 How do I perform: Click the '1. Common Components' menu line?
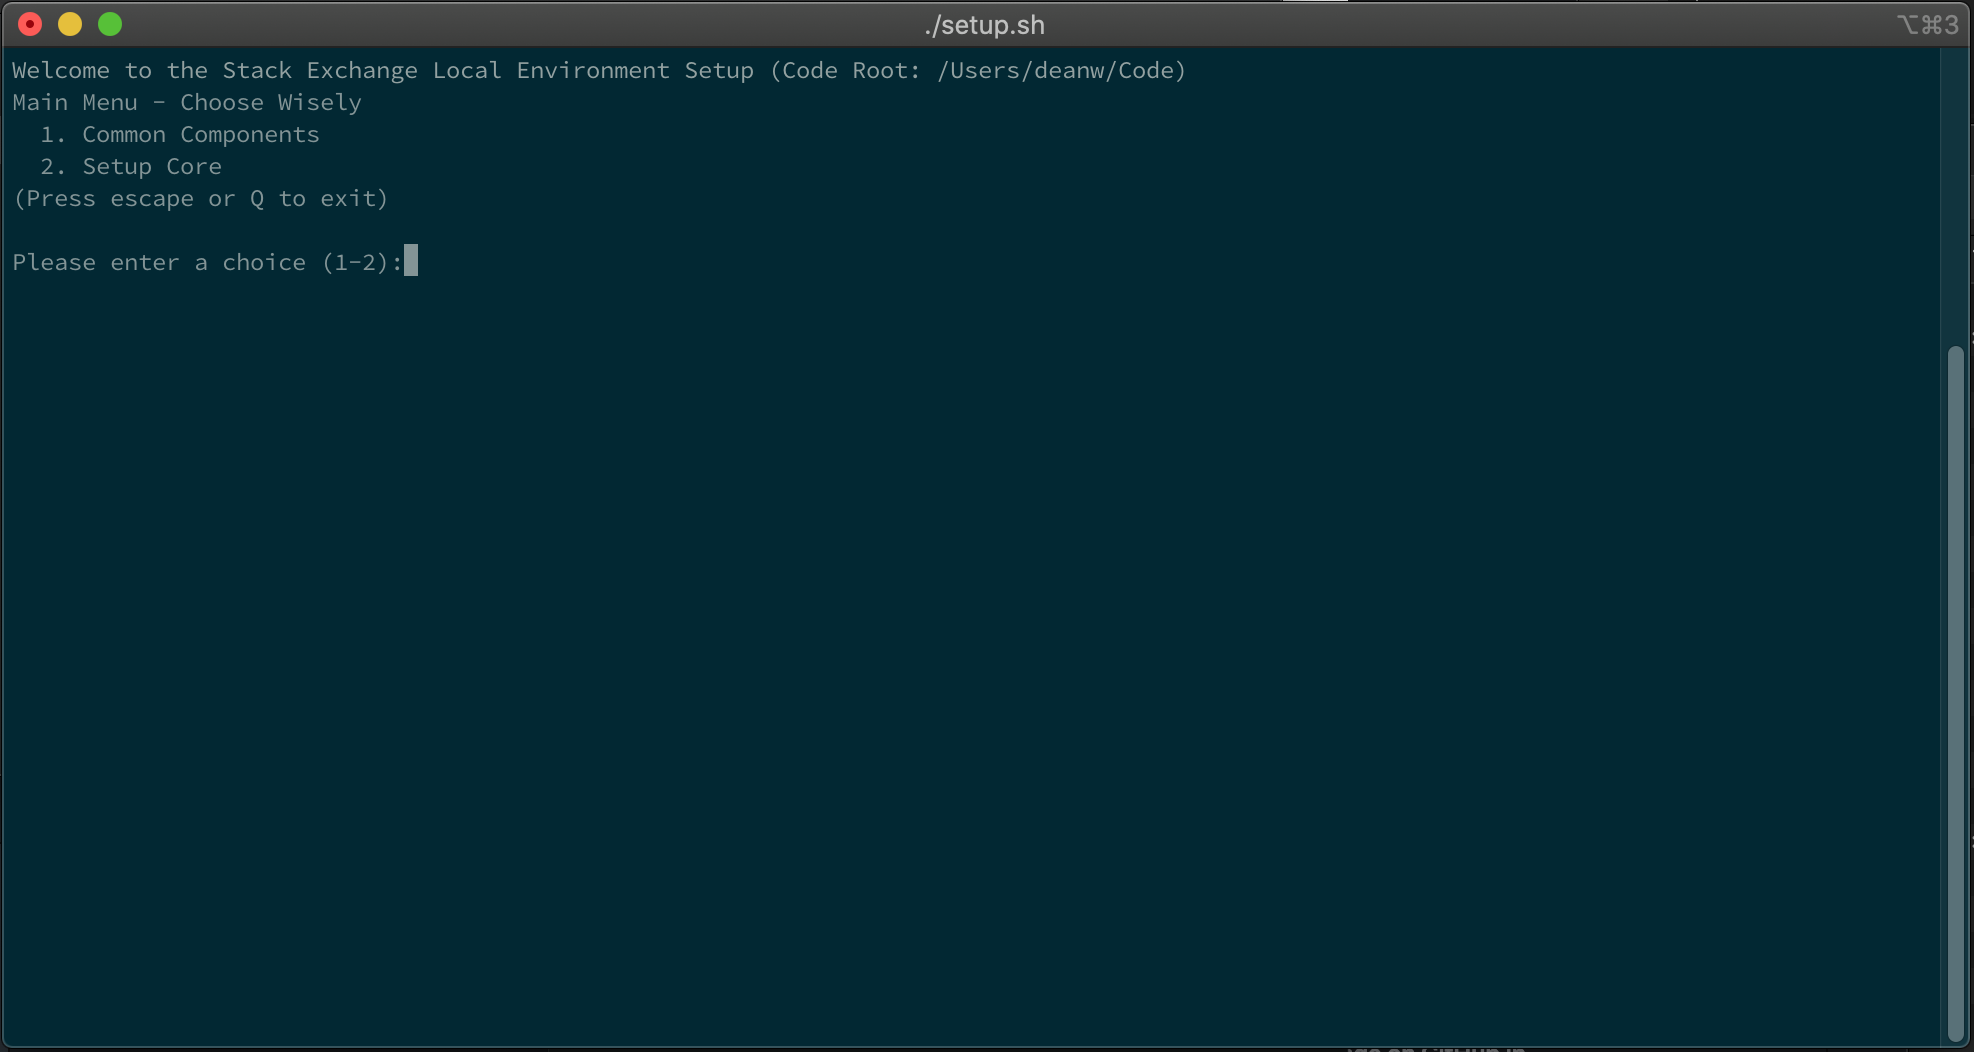[180, 135]
